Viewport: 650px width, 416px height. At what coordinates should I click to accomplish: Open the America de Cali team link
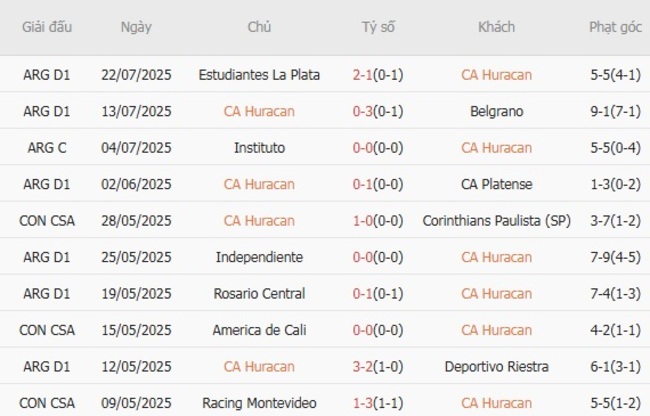click(x=259, y=330)
